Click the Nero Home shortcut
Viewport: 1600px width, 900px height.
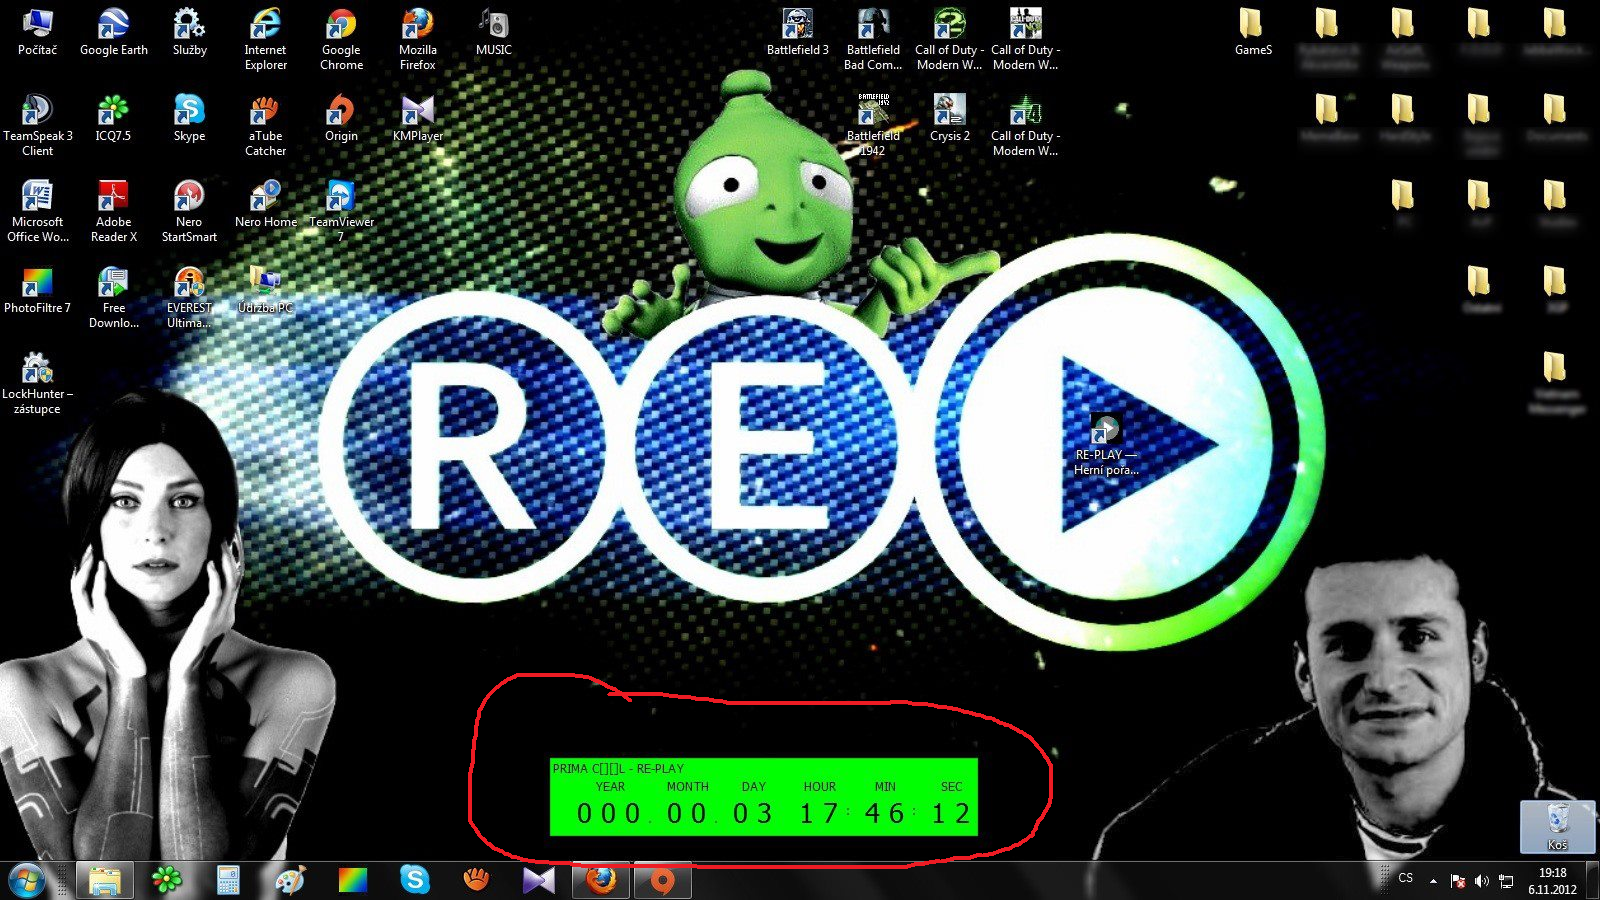pyautogui.click(x=265, y=204)
